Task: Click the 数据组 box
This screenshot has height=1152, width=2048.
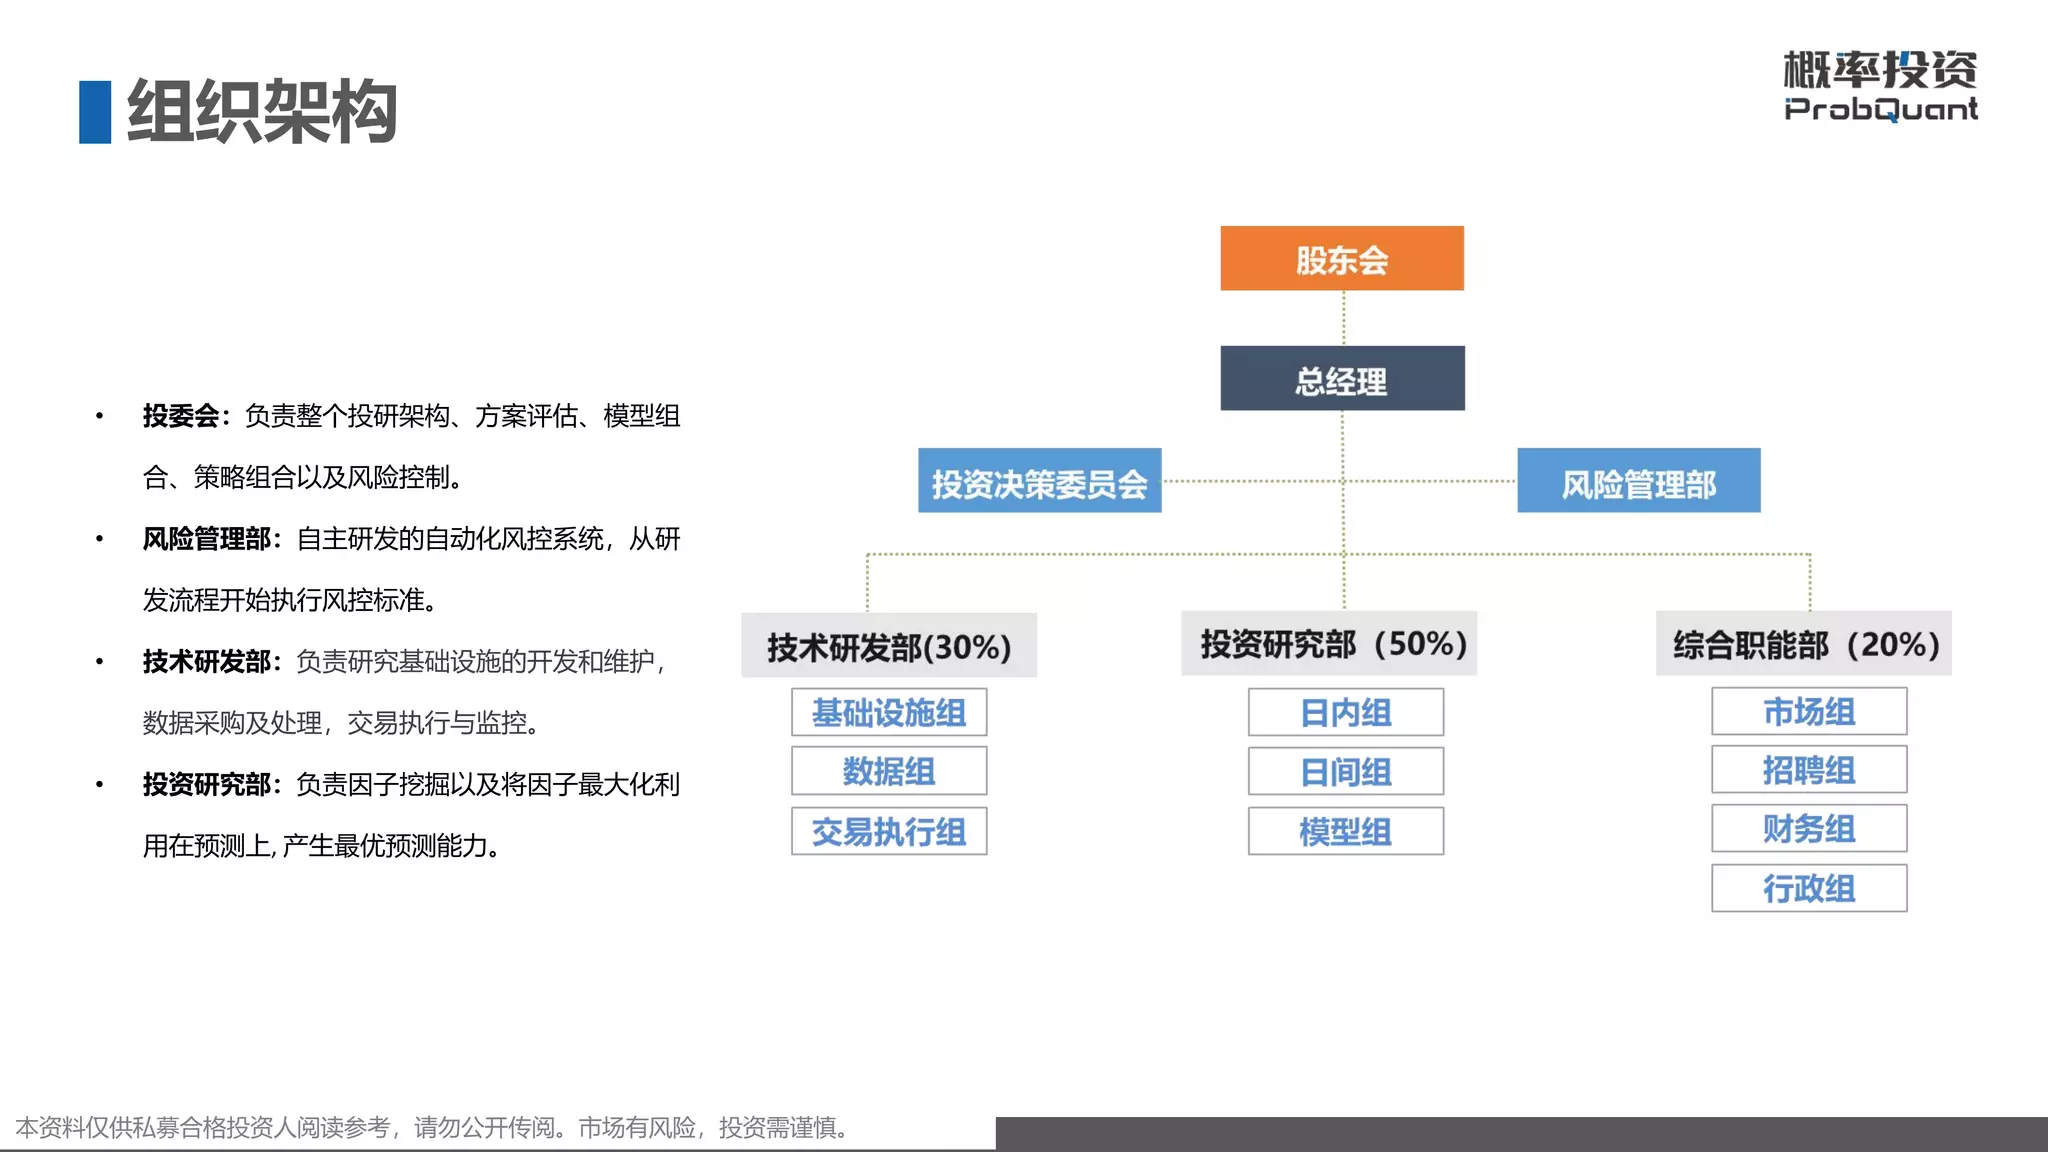Action: [889, 771]
